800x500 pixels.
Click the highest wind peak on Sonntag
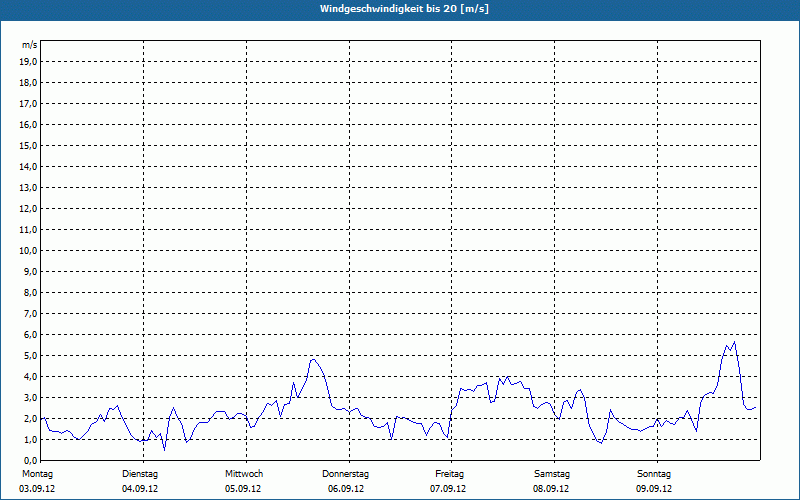point(734,342)
